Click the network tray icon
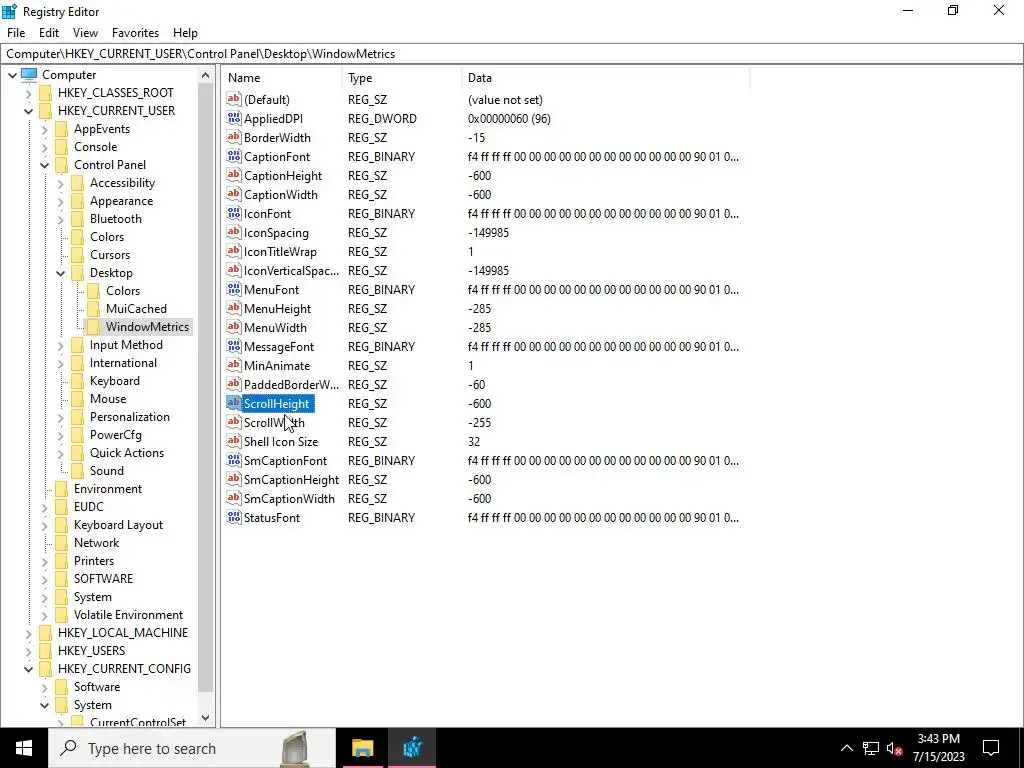This screenshot has height=768, width=1024. 871,748
